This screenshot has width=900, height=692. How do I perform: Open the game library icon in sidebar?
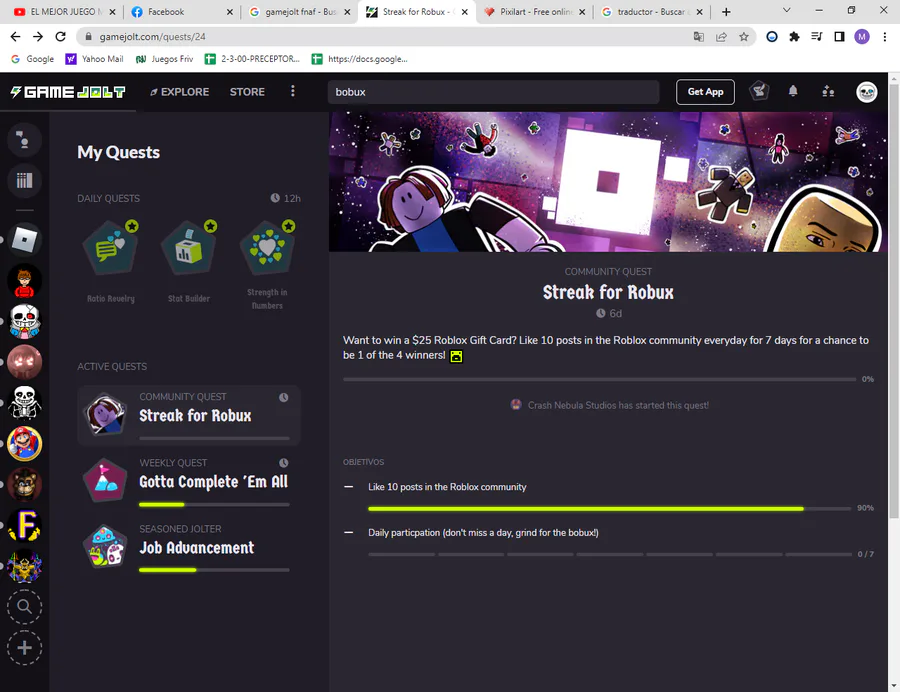point(24,181)
